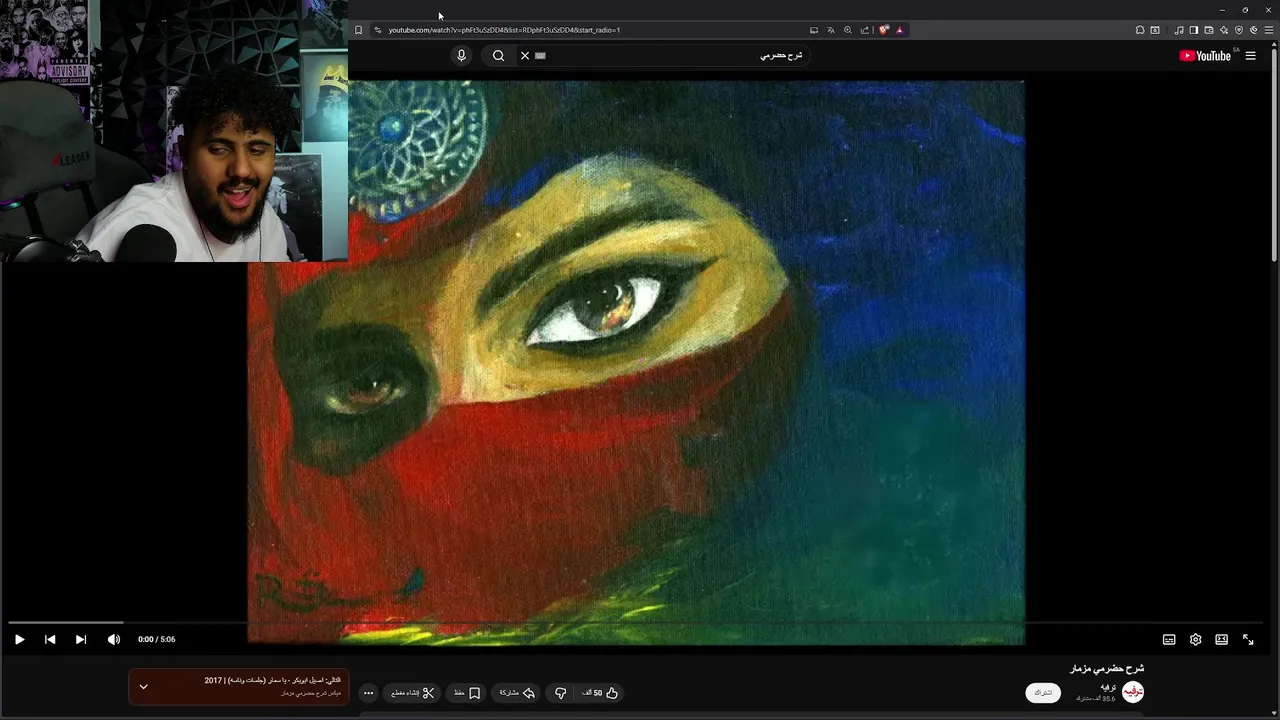Translate this page icon

831,30
